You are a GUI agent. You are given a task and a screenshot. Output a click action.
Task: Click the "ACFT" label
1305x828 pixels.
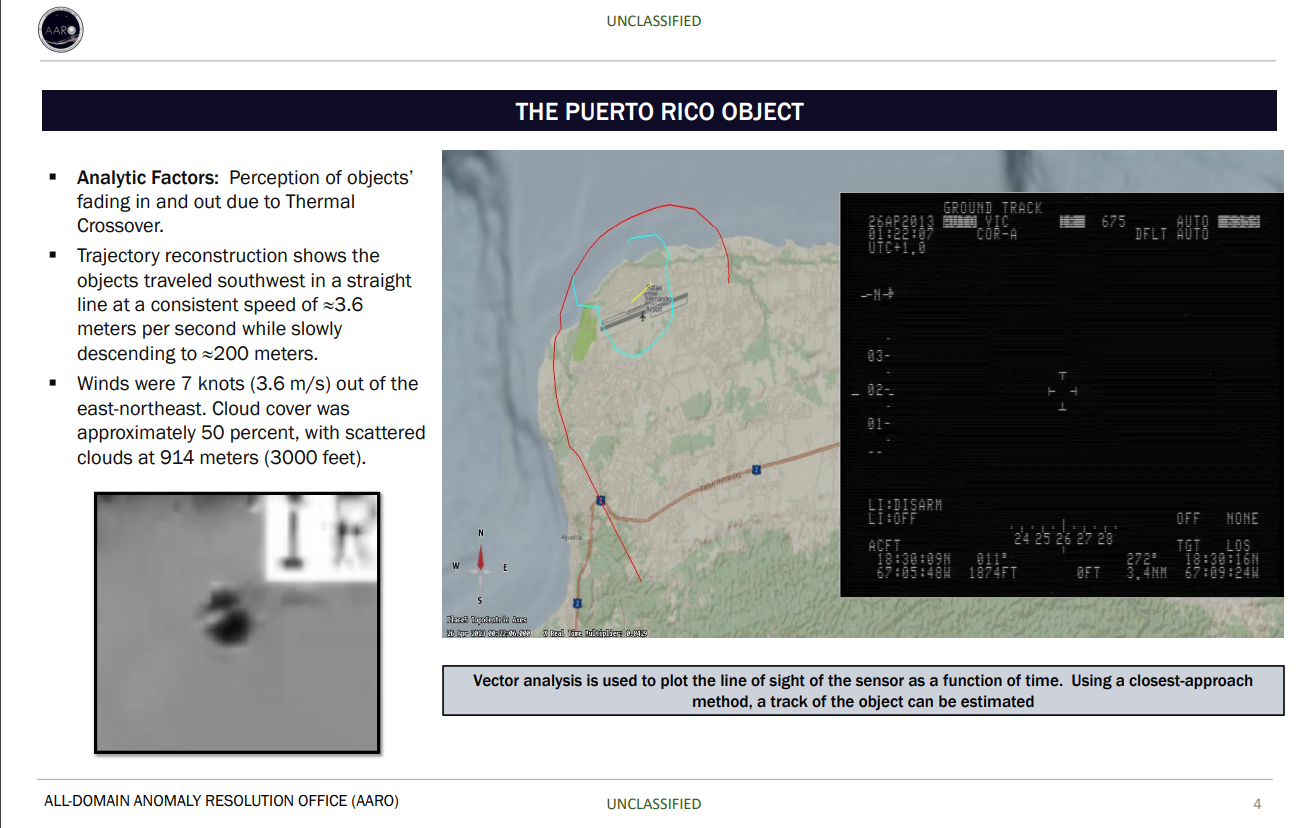[884, 546]
